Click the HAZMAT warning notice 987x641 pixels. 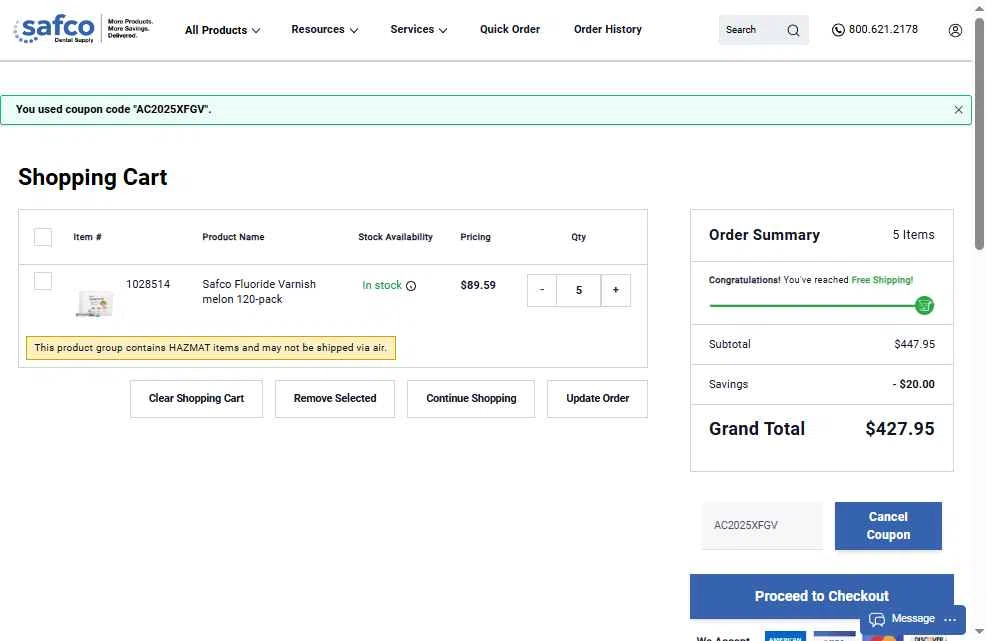point(211,348)
